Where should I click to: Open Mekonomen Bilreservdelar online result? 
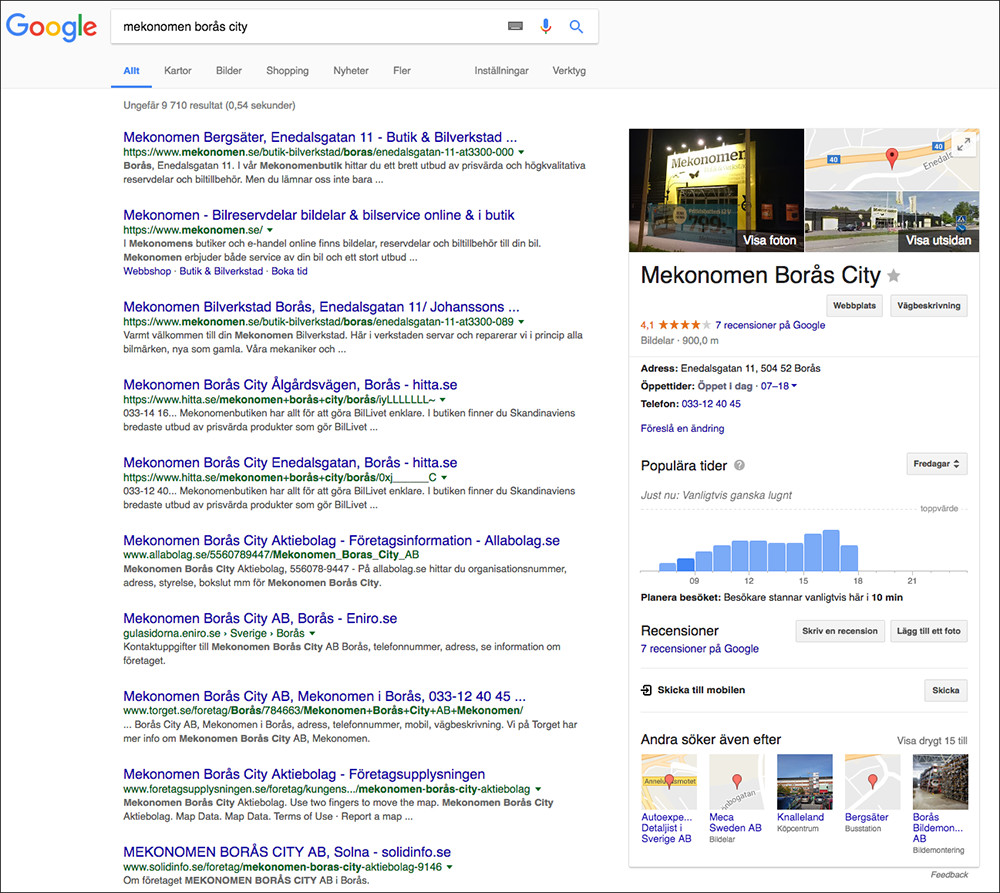[x=319, y=215]
